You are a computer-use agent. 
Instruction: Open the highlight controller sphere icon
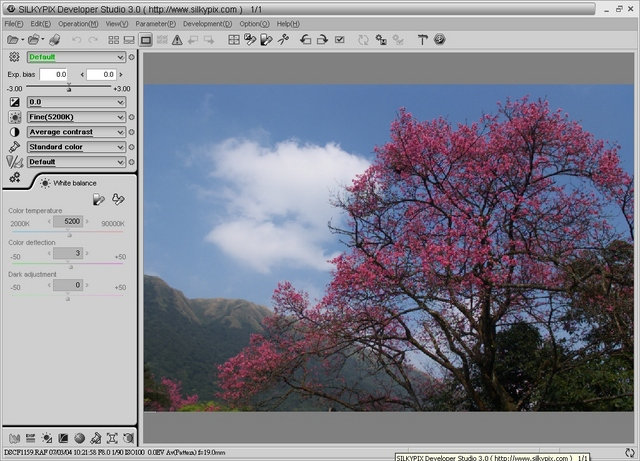pos(80,439)
